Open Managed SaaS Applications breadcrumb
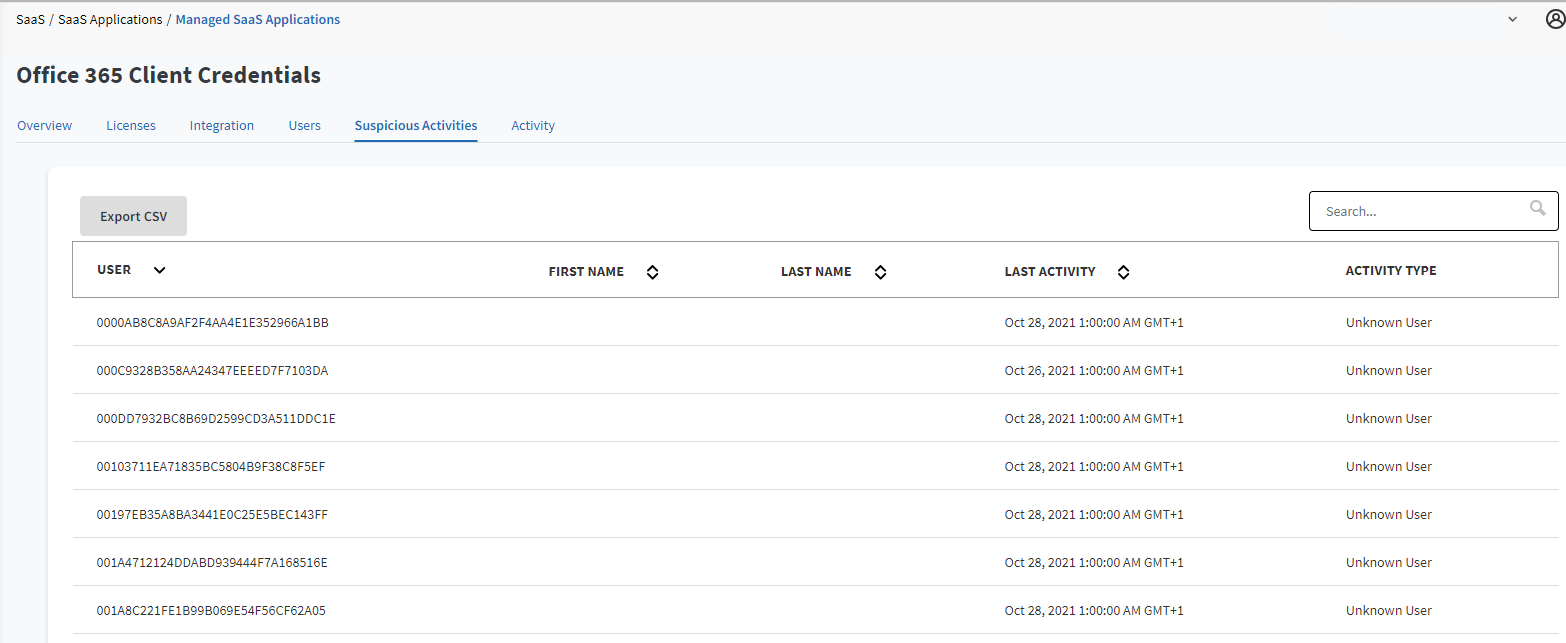This screenshot has width=1566, height=643. pyautogui.click(x=258, y=19)
